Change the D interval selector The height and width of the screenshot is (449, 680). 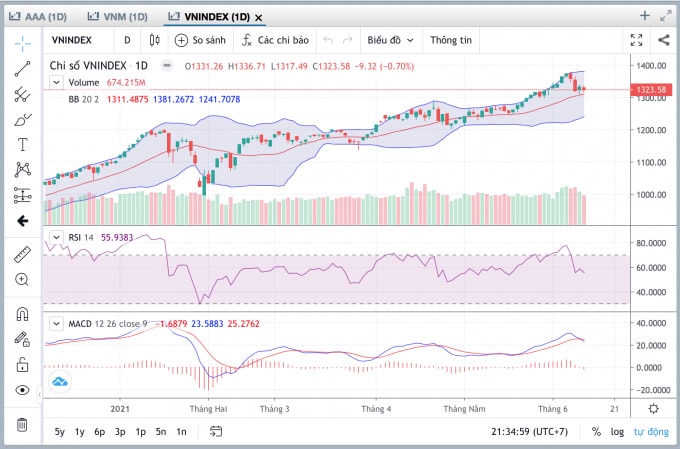tap(127, 40)
